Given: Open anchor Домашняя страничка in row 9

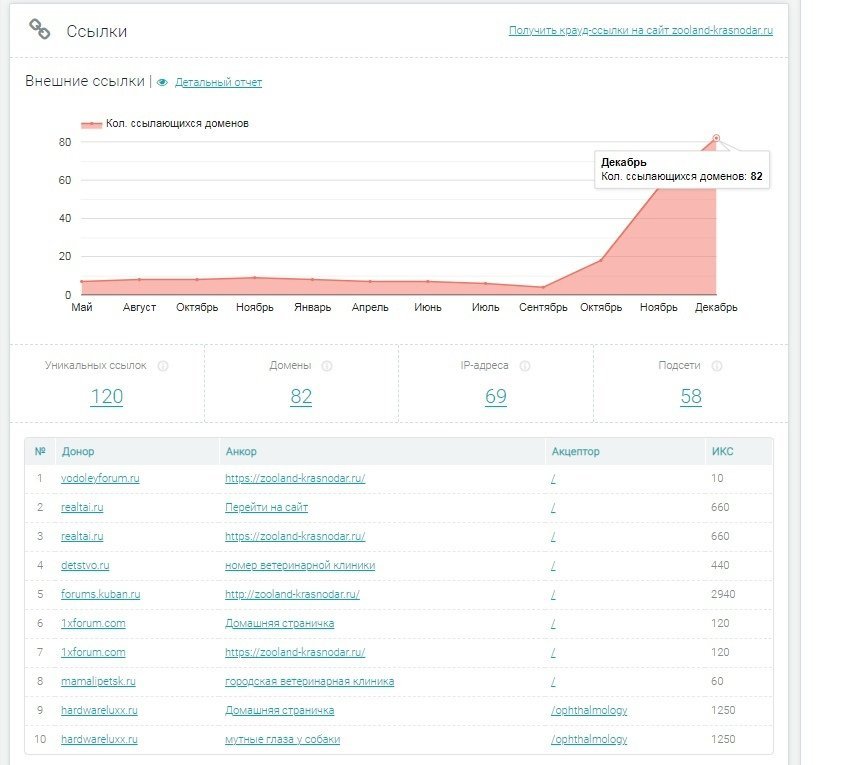Looking at the screenshot, I should pos(279,710).
